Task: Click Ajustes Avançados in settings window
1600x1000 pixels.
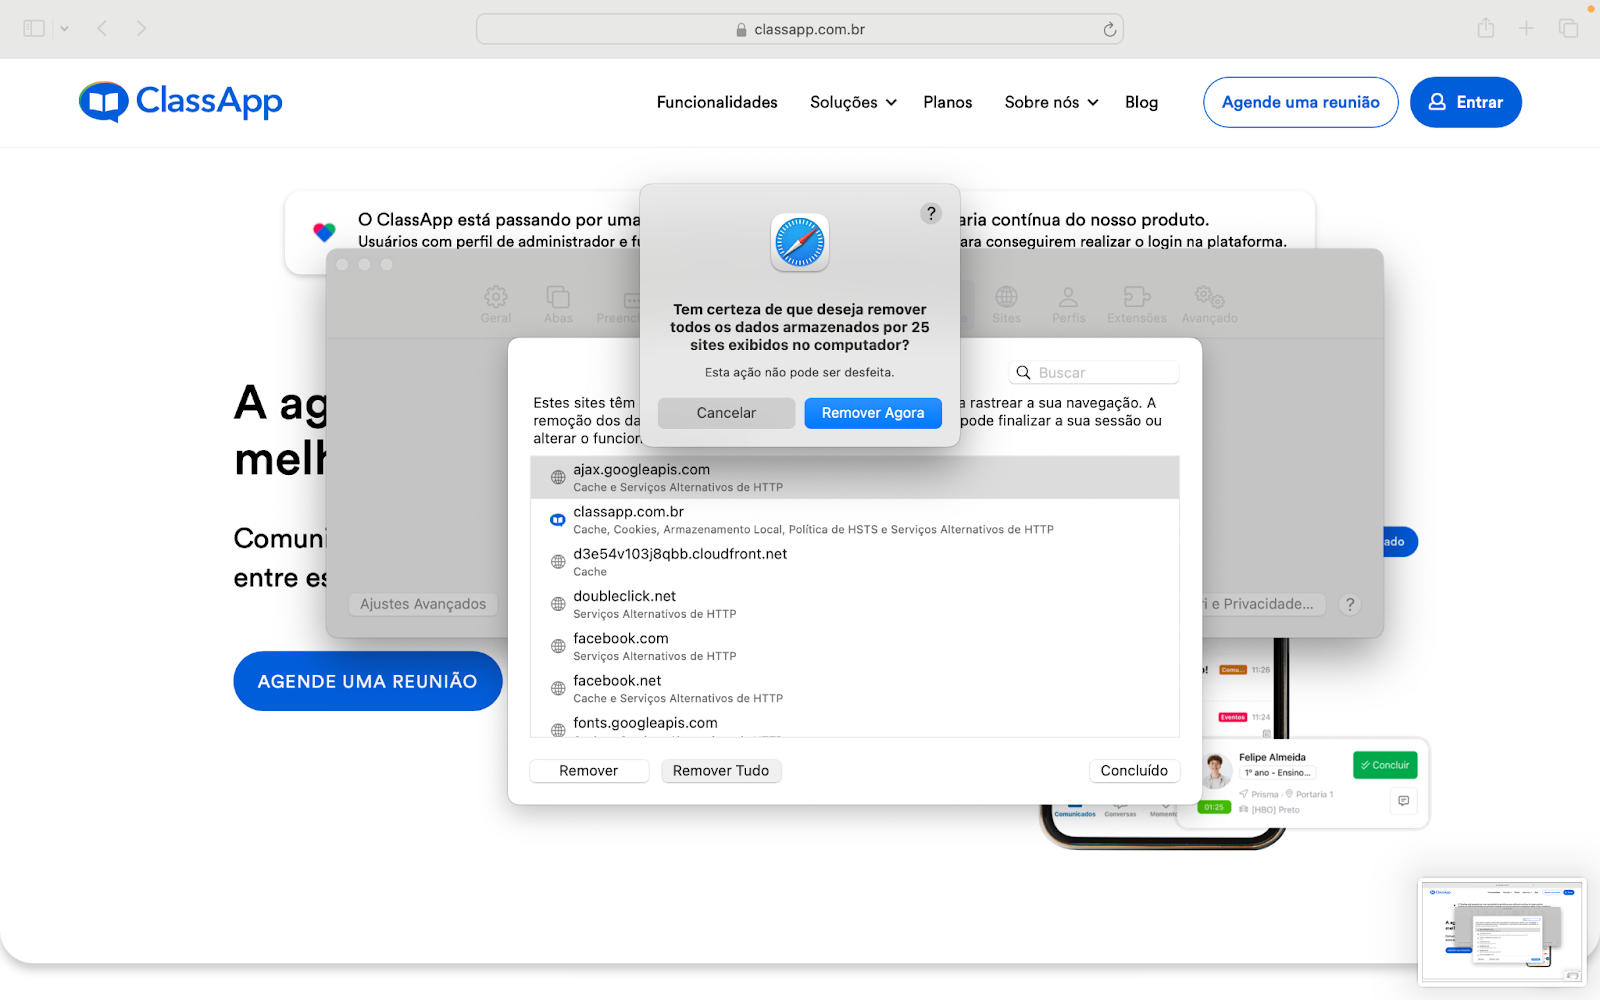Action: 423,604
